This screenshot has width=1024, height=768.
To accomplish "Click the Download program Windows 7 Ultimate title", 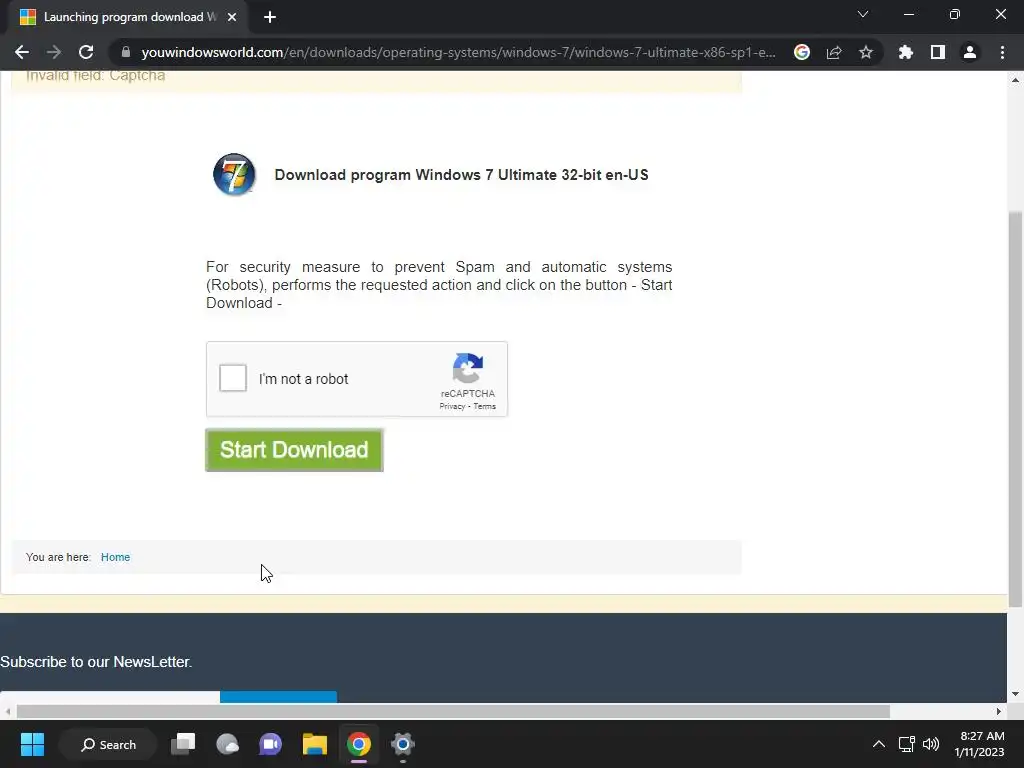I will [x=462, y=175].
